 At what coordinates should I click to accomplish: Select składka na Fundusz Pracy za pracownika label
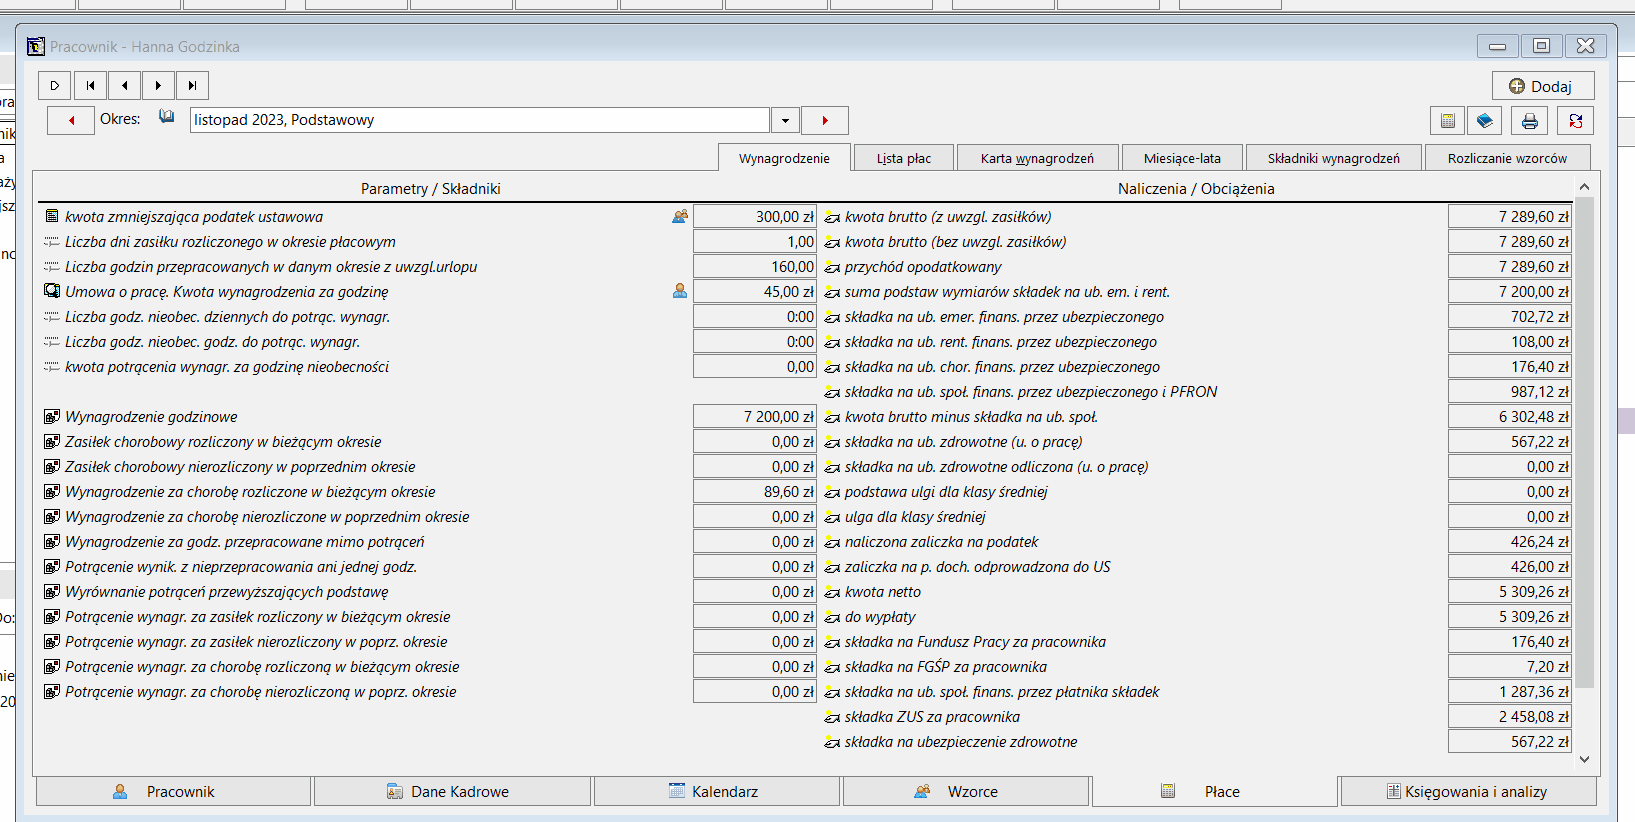click(x=975, y=642)
